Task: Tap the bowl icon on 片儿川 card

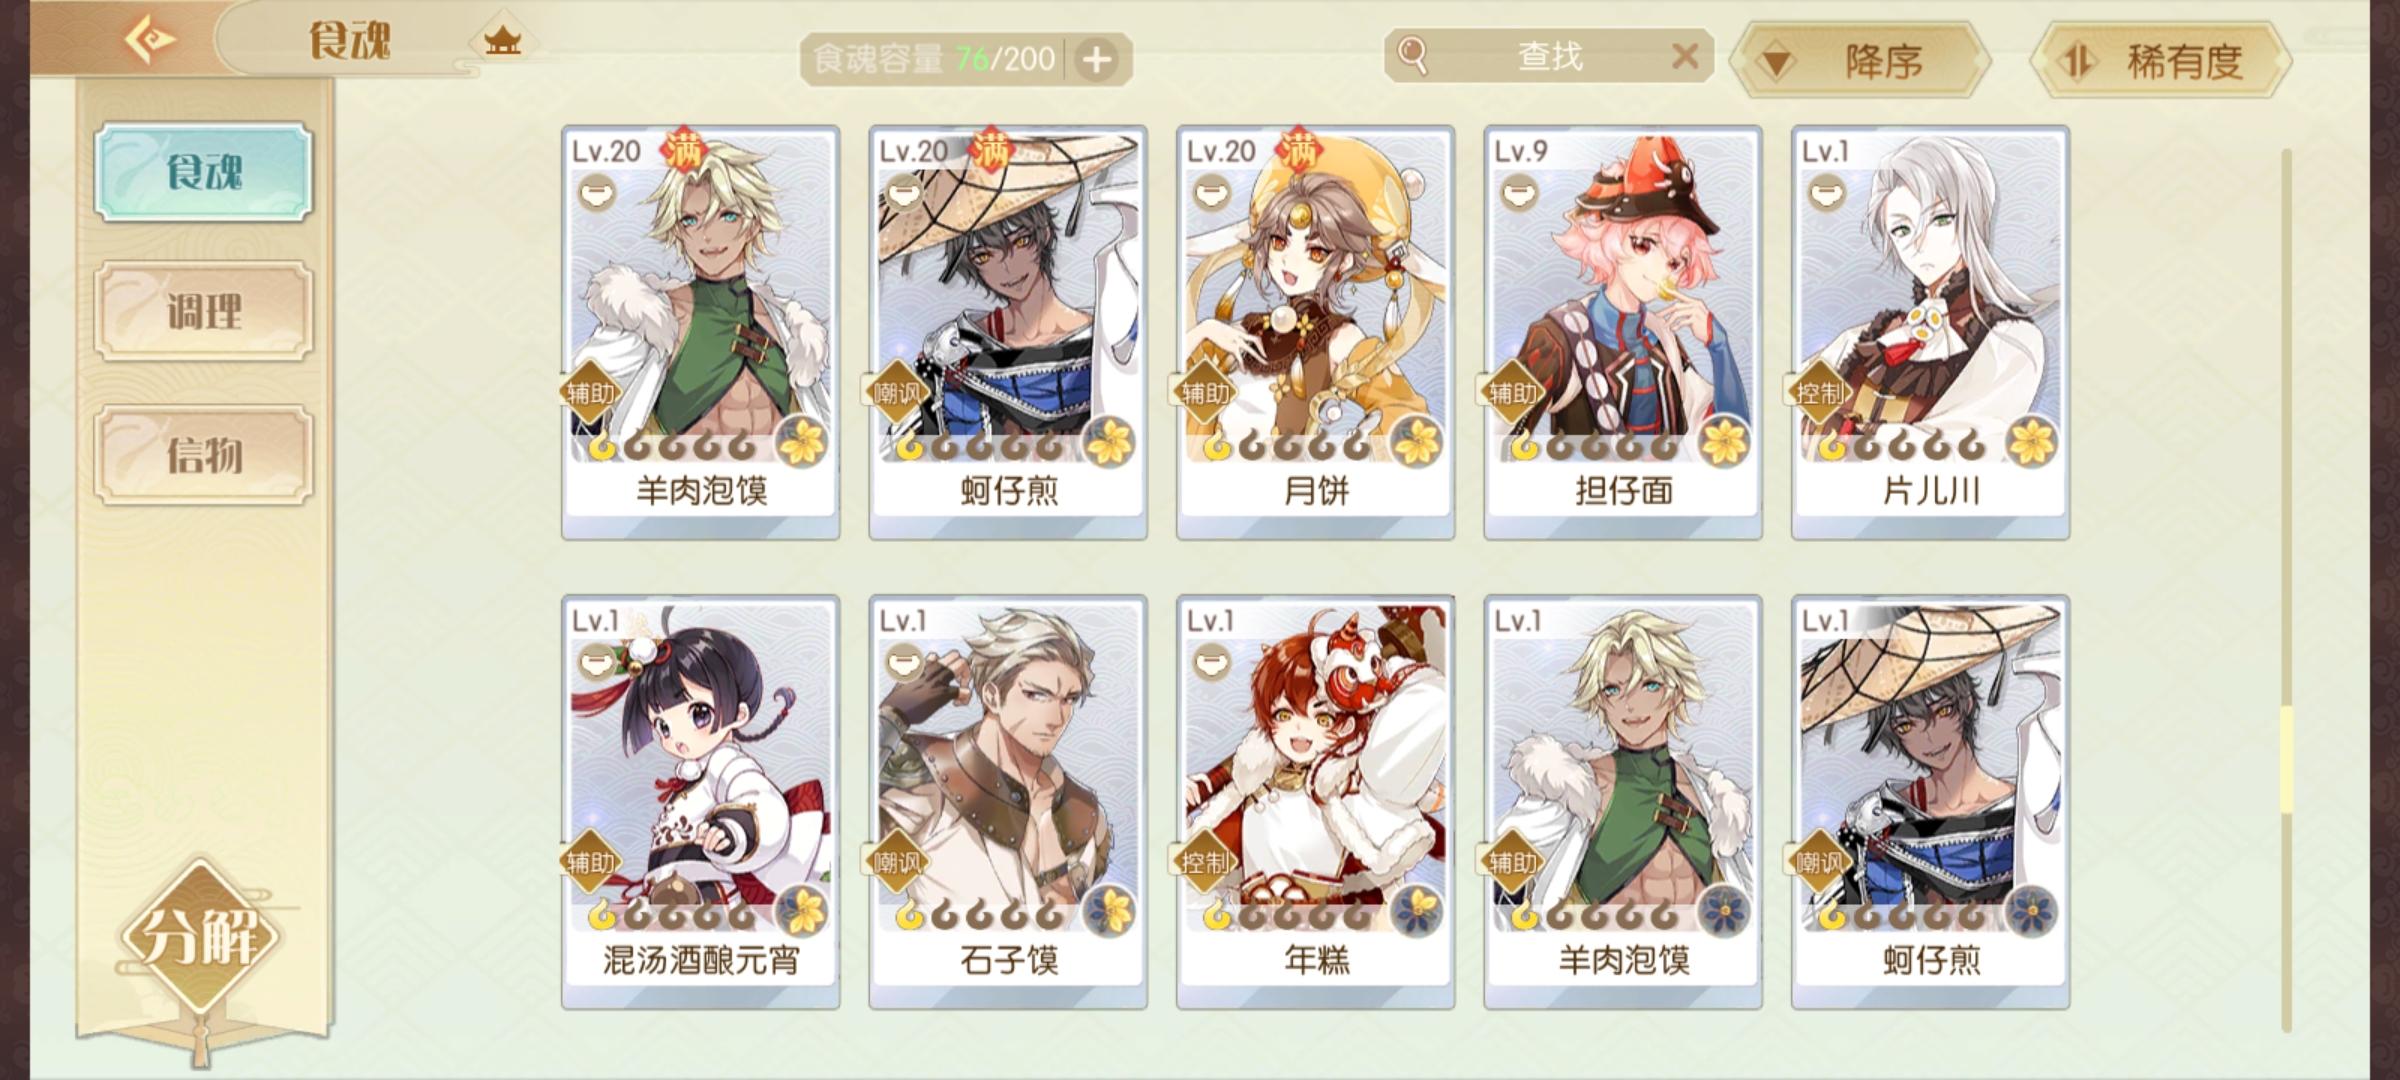Action: pyautogui.click(x=1826, y=192)
